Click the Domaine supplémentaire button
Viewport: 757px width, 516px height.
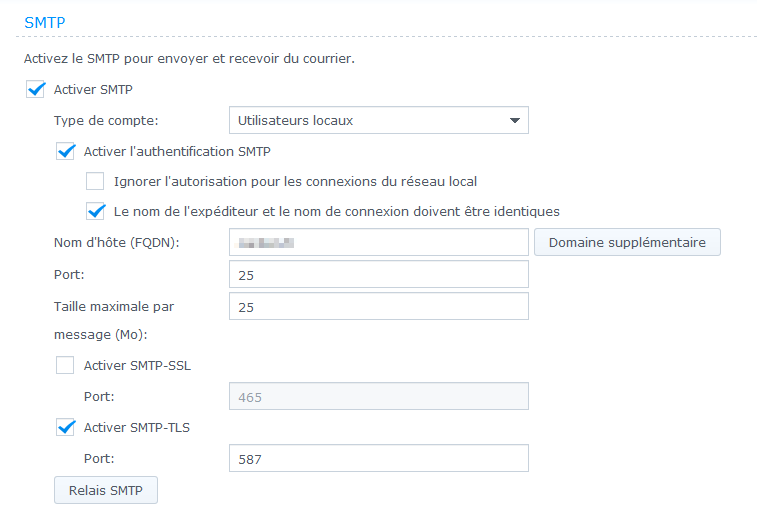coord(627,242)
